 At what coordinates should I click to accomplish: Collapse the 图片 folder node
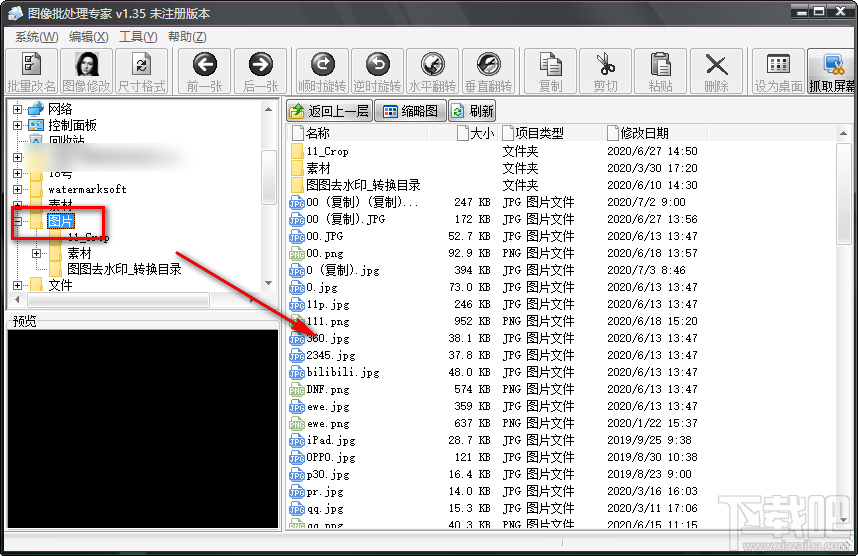18,221
